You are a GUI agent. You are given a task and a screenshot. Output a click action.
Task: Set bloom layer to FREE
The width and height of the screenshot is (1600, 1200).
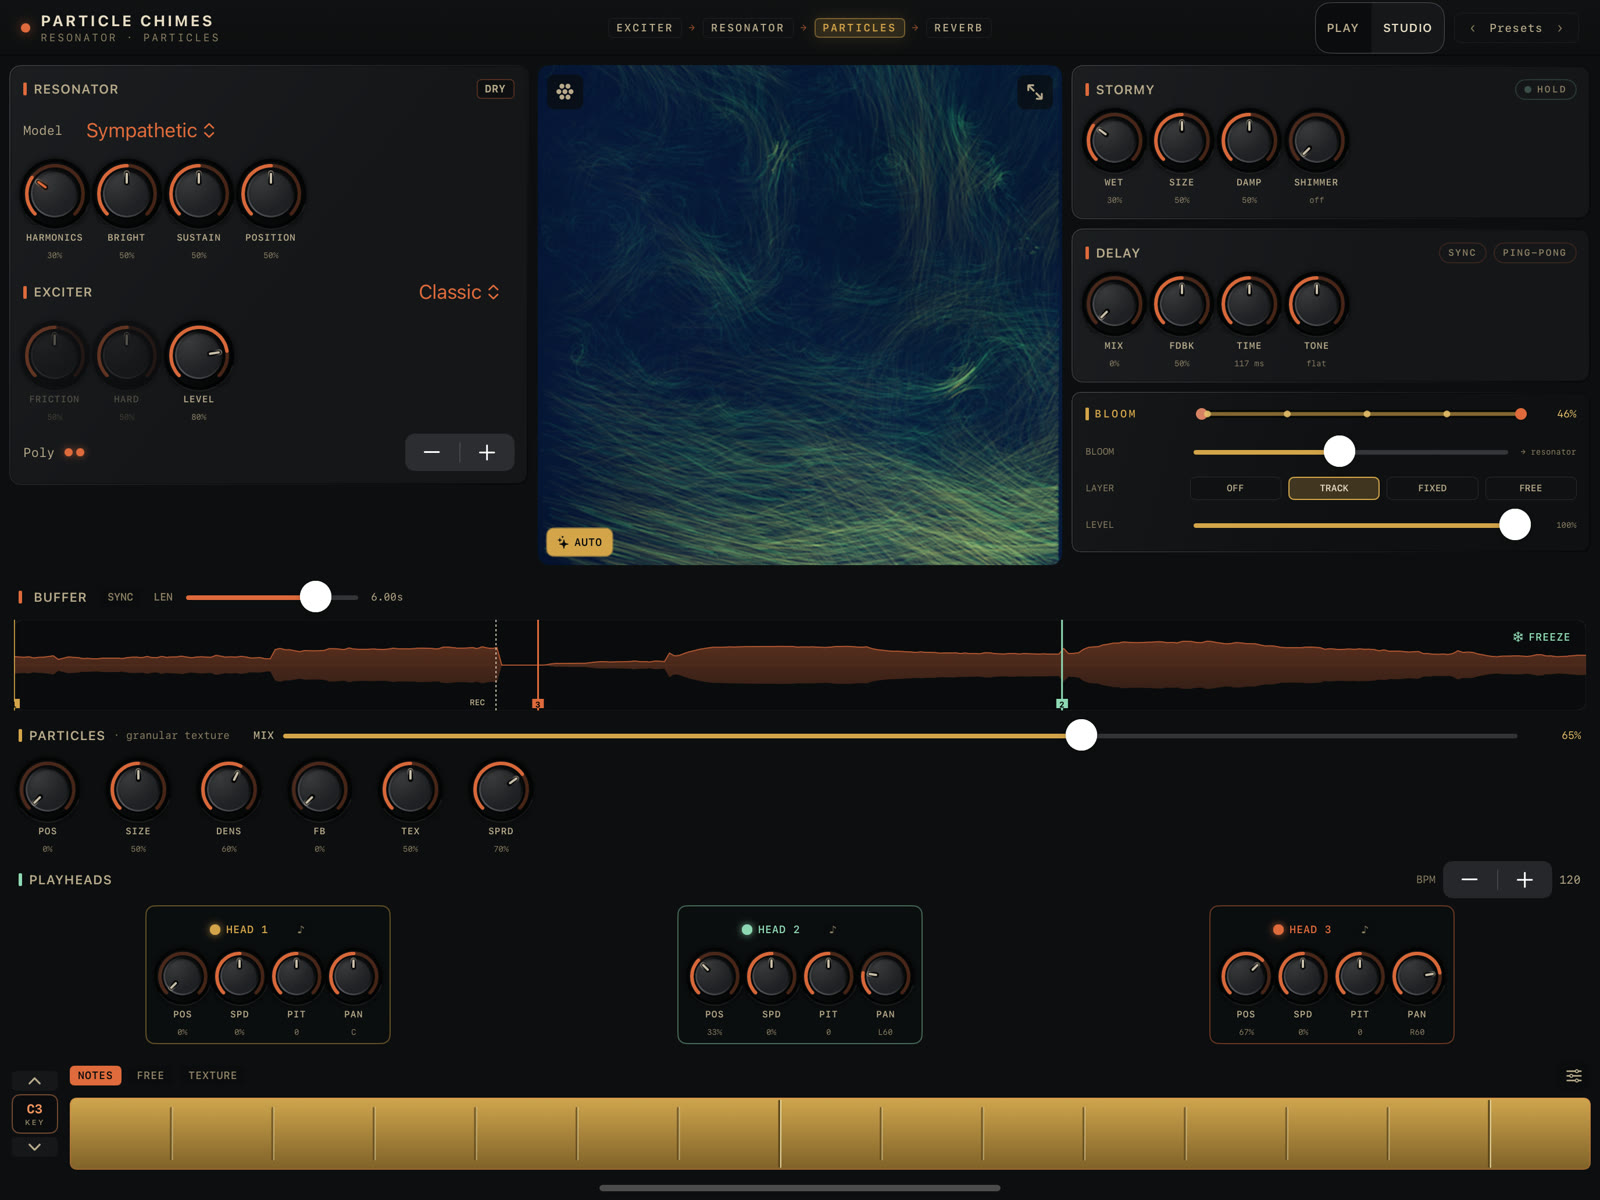click(x=1530, y=488)
